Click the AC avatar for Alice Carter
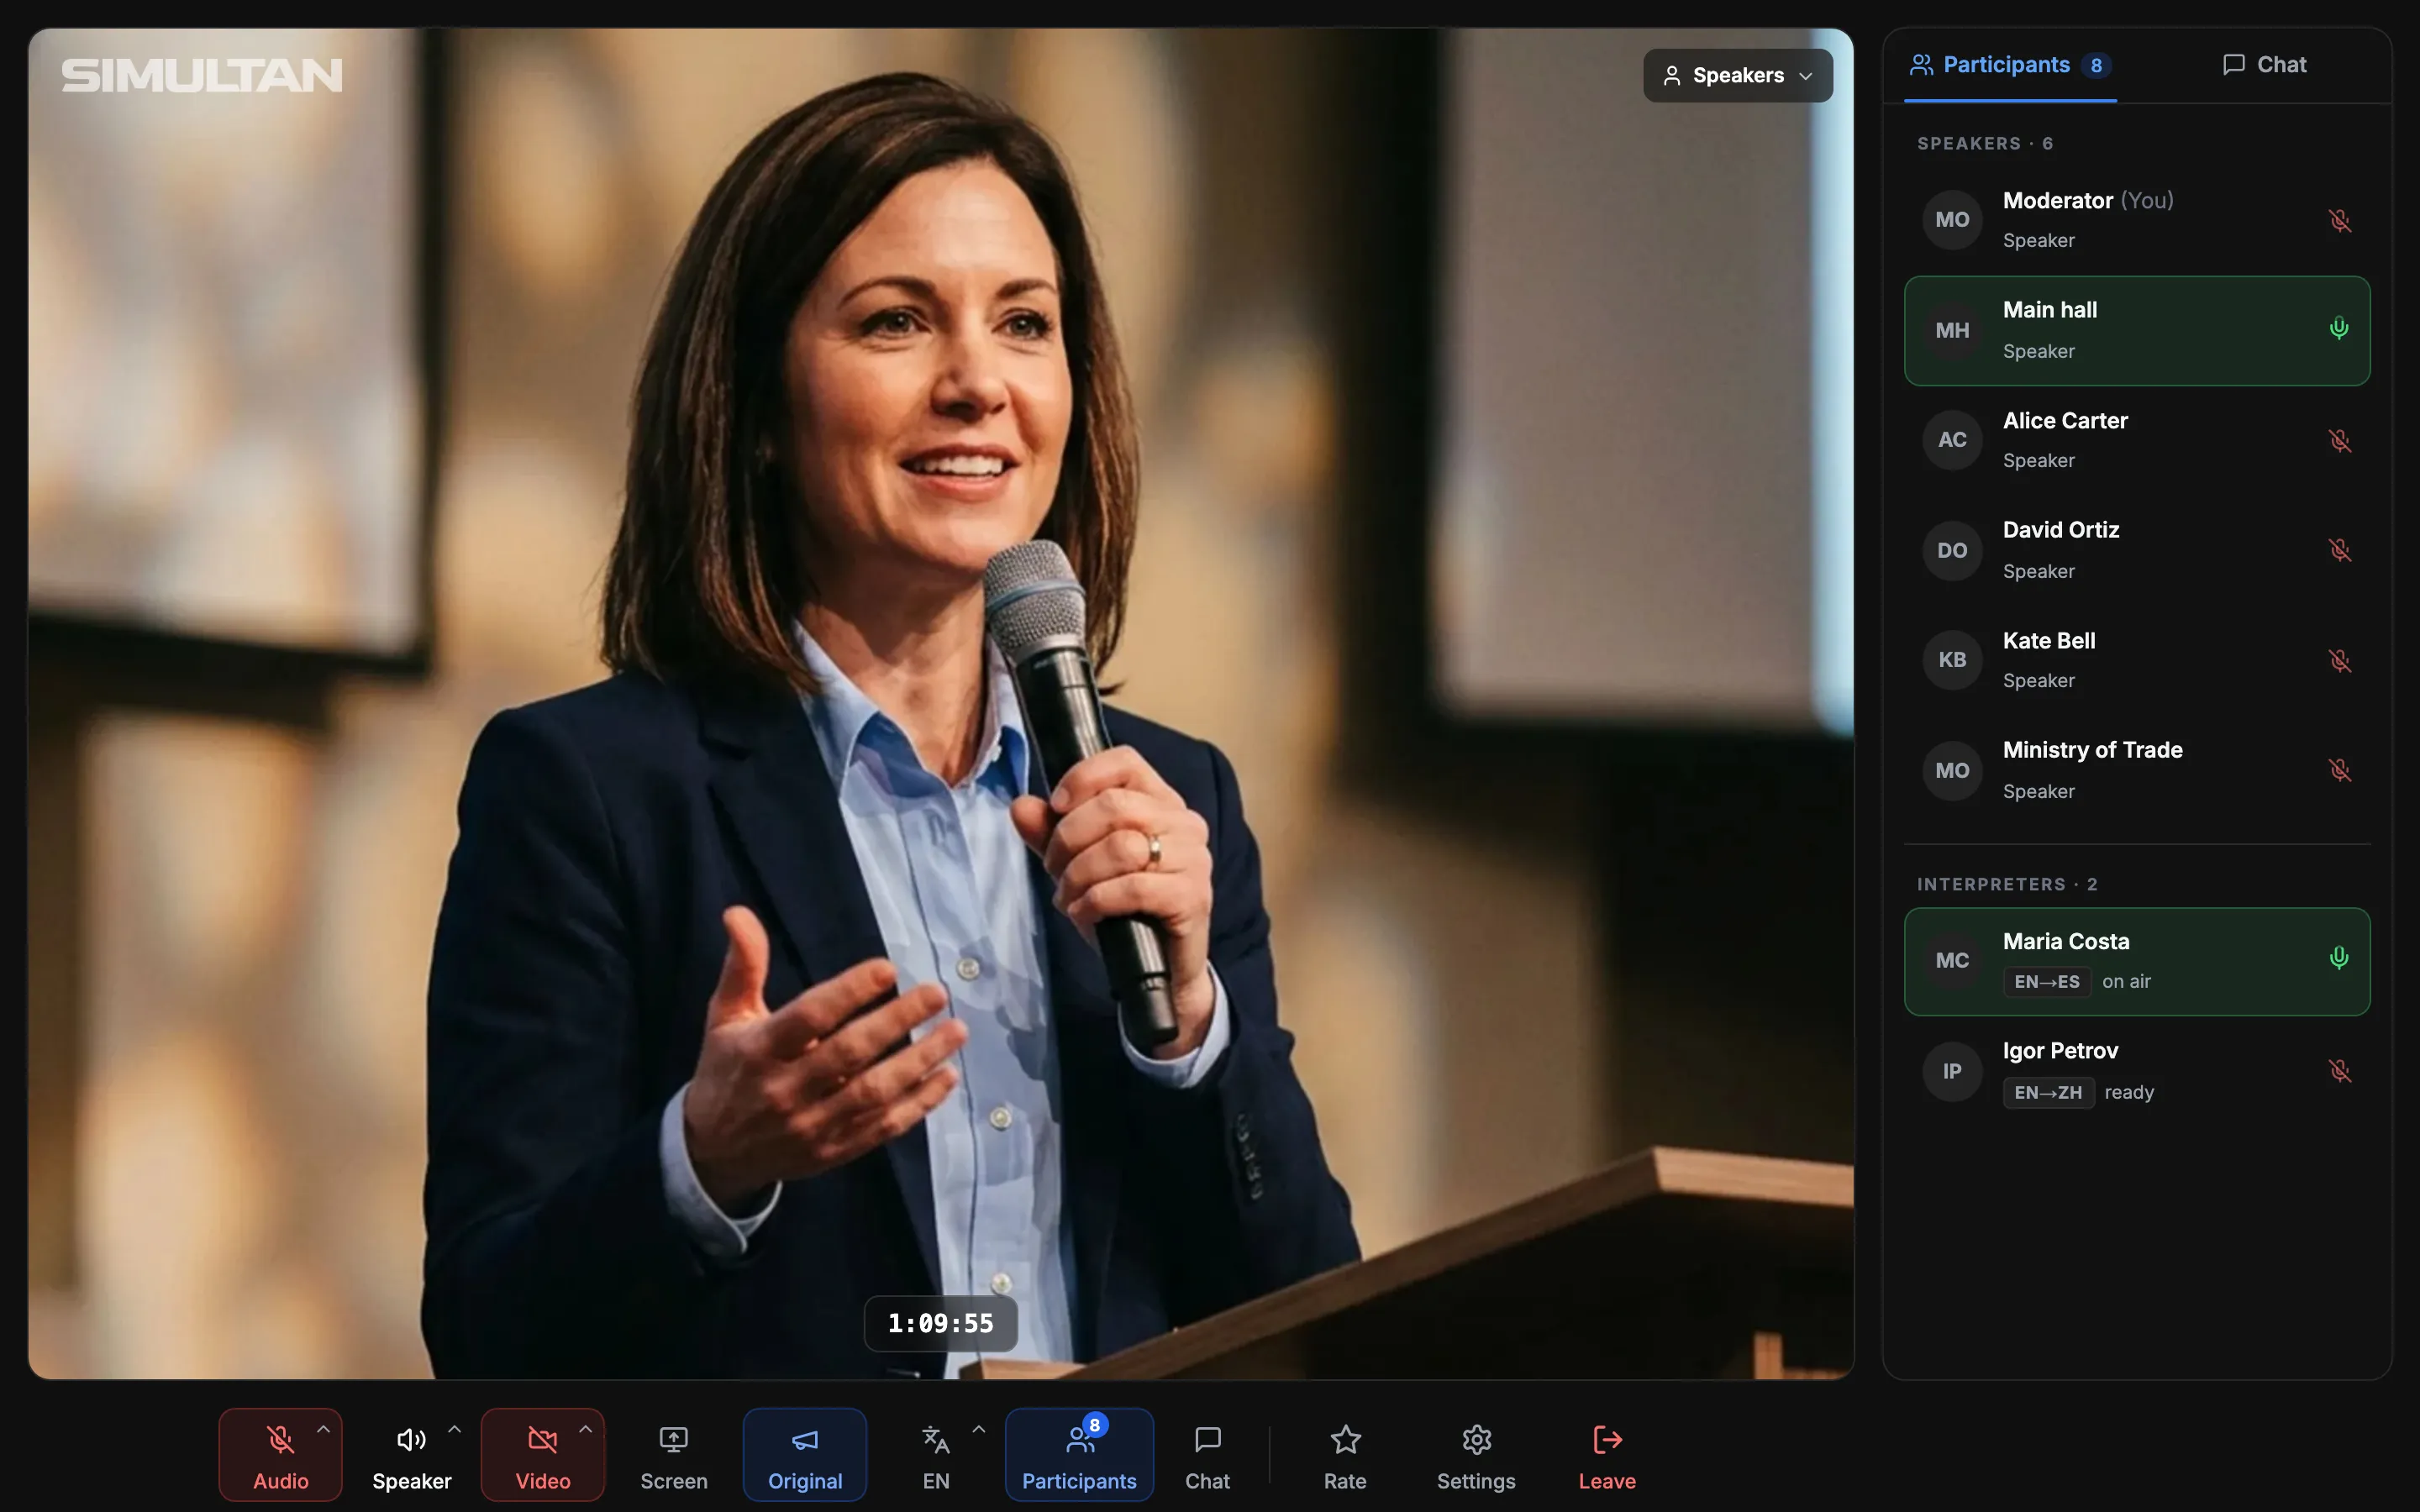Image resolution: width=2420 pixels, height=1512 pixels. point(1952,440)
